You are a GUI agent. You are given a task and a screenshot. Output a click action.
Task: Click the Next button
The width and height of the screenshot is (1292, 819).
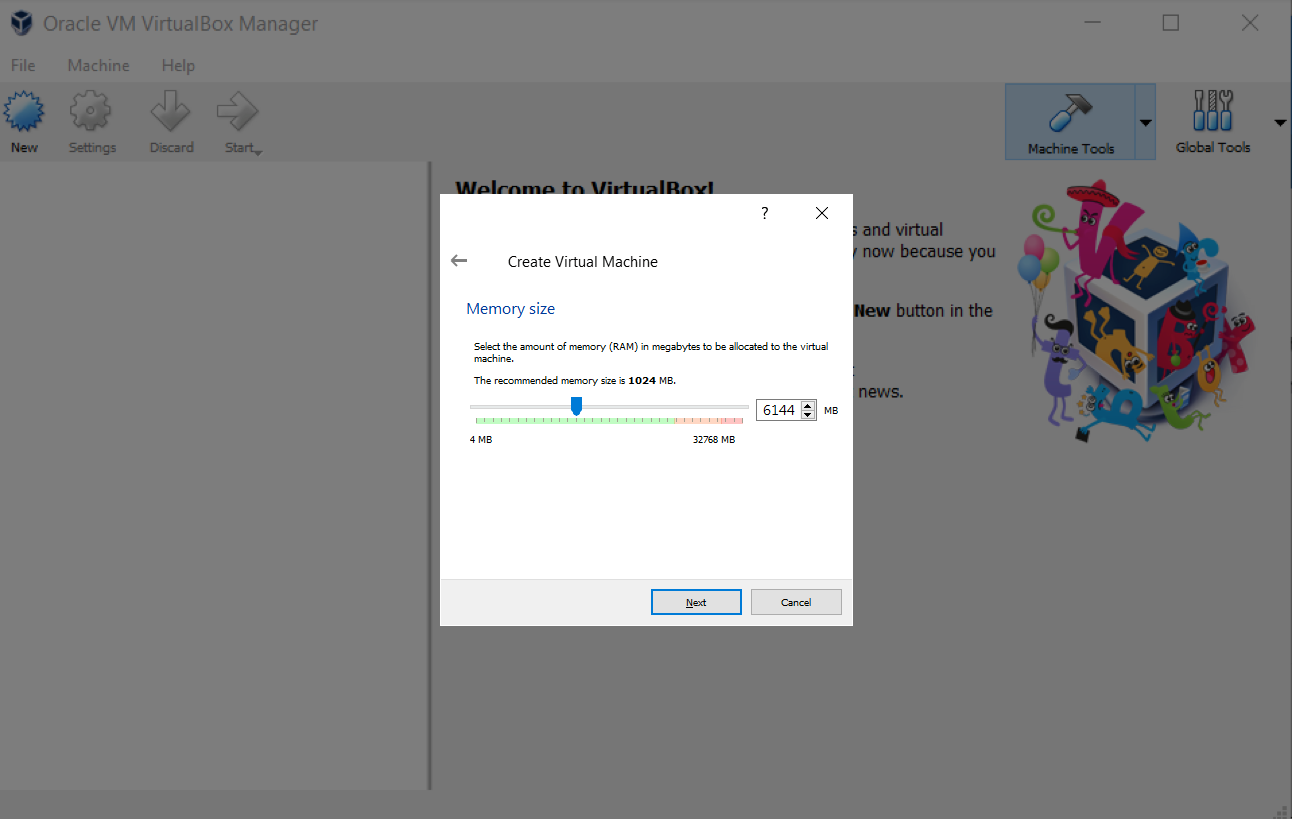[x=696, y=602]
